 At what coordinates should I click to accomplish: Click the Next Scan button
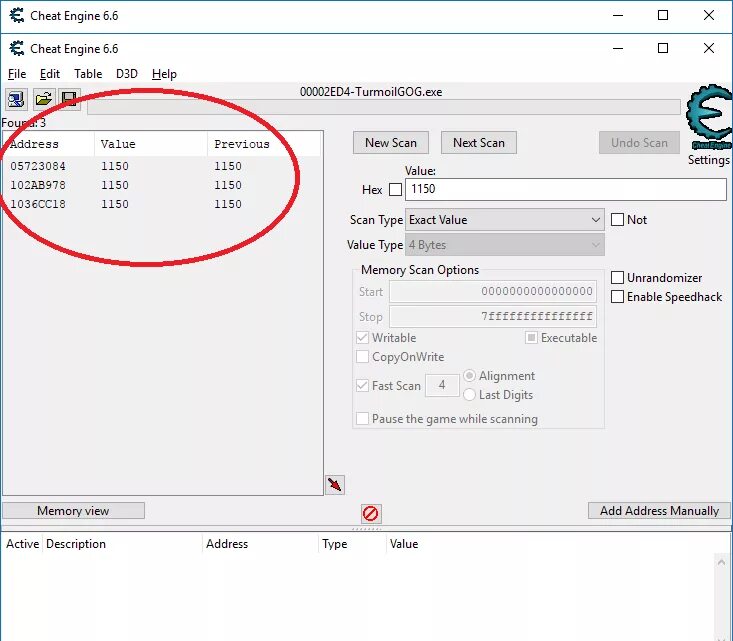[x=479, y=143]
